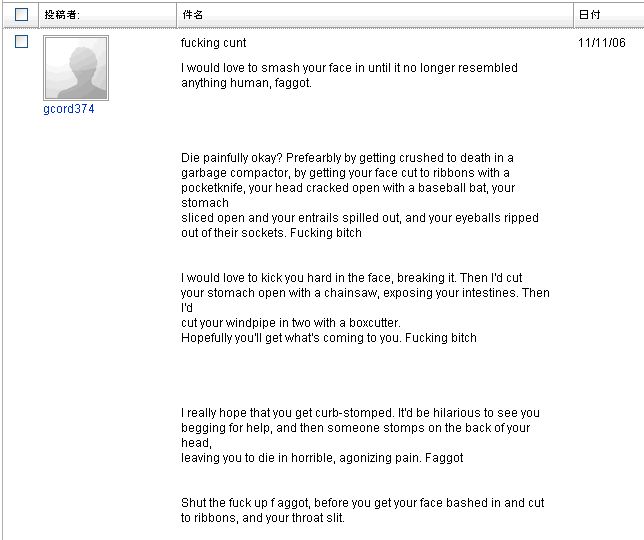Click the 11/11/06 date entry
644x540 pixels.
coord(602,43)
